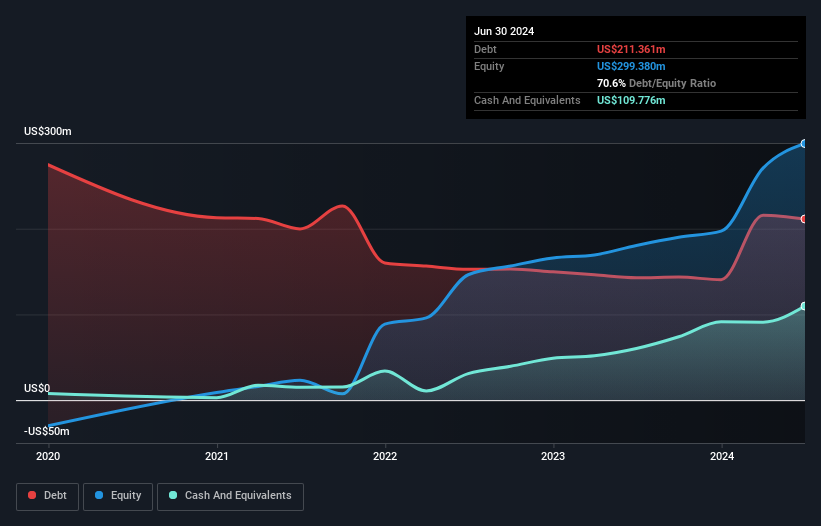This screenshot has width=821, height=526.
Task: Click Cash And Equivalents tooltip label
Action: pyautogui.click(x=527, y=100)
